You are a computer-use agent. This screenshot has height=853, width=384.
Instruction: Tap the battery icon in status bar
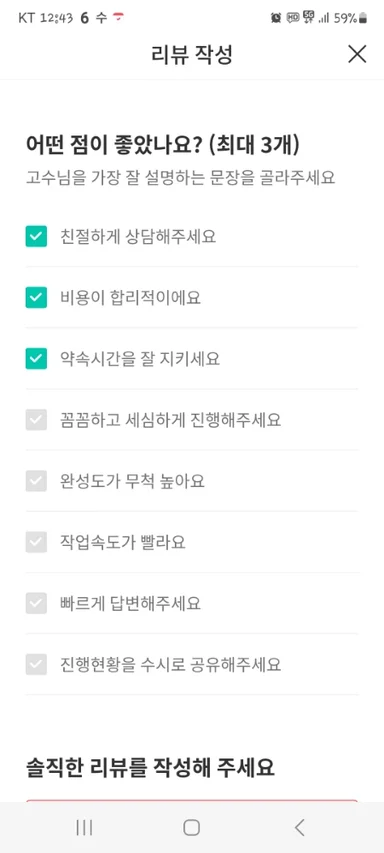[363, 18]
